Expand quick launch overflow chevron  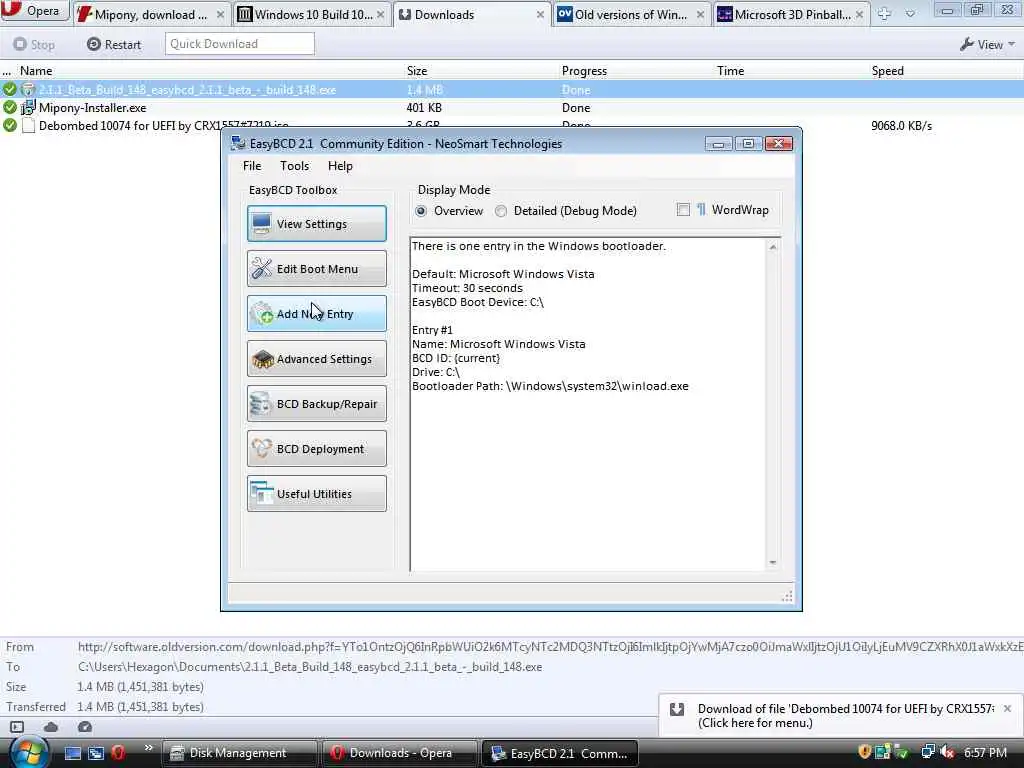[148, 748]
